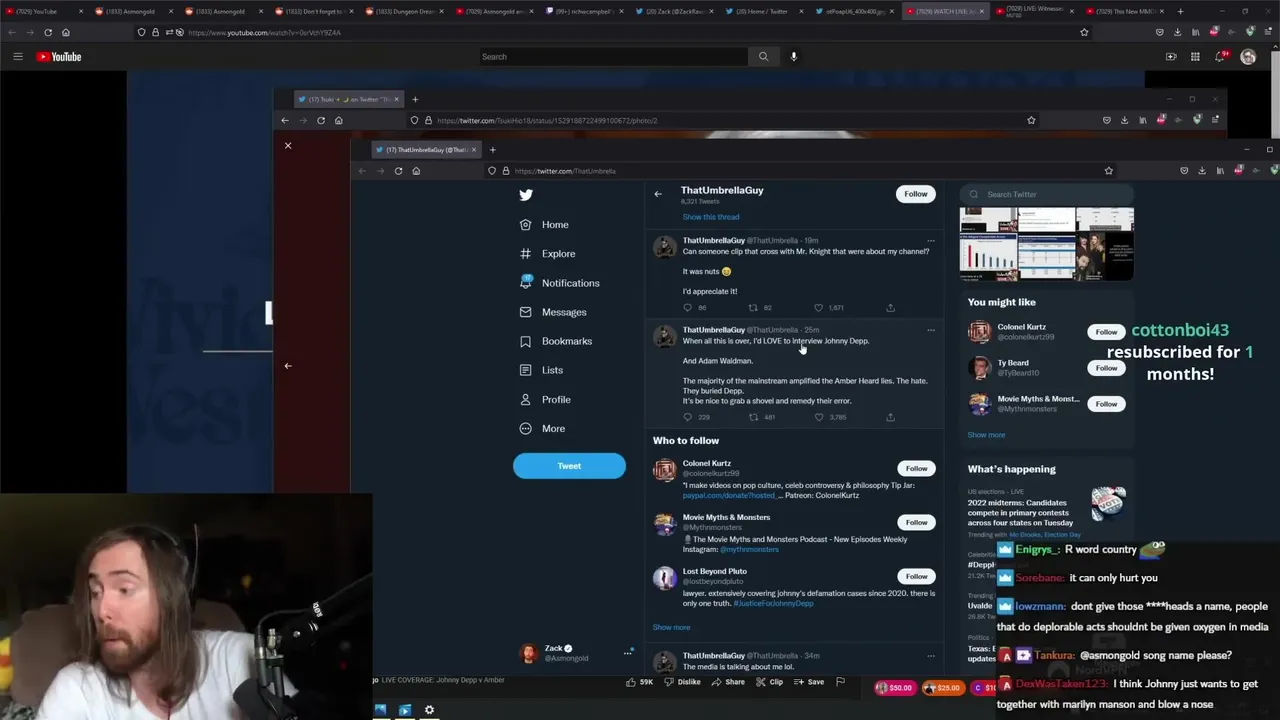The width and height of the screenshot is (1280, 720).
Task: Follow Movie Myths & Monsters in You might like
Action: pyautogui.click(x=1106, y=404)
